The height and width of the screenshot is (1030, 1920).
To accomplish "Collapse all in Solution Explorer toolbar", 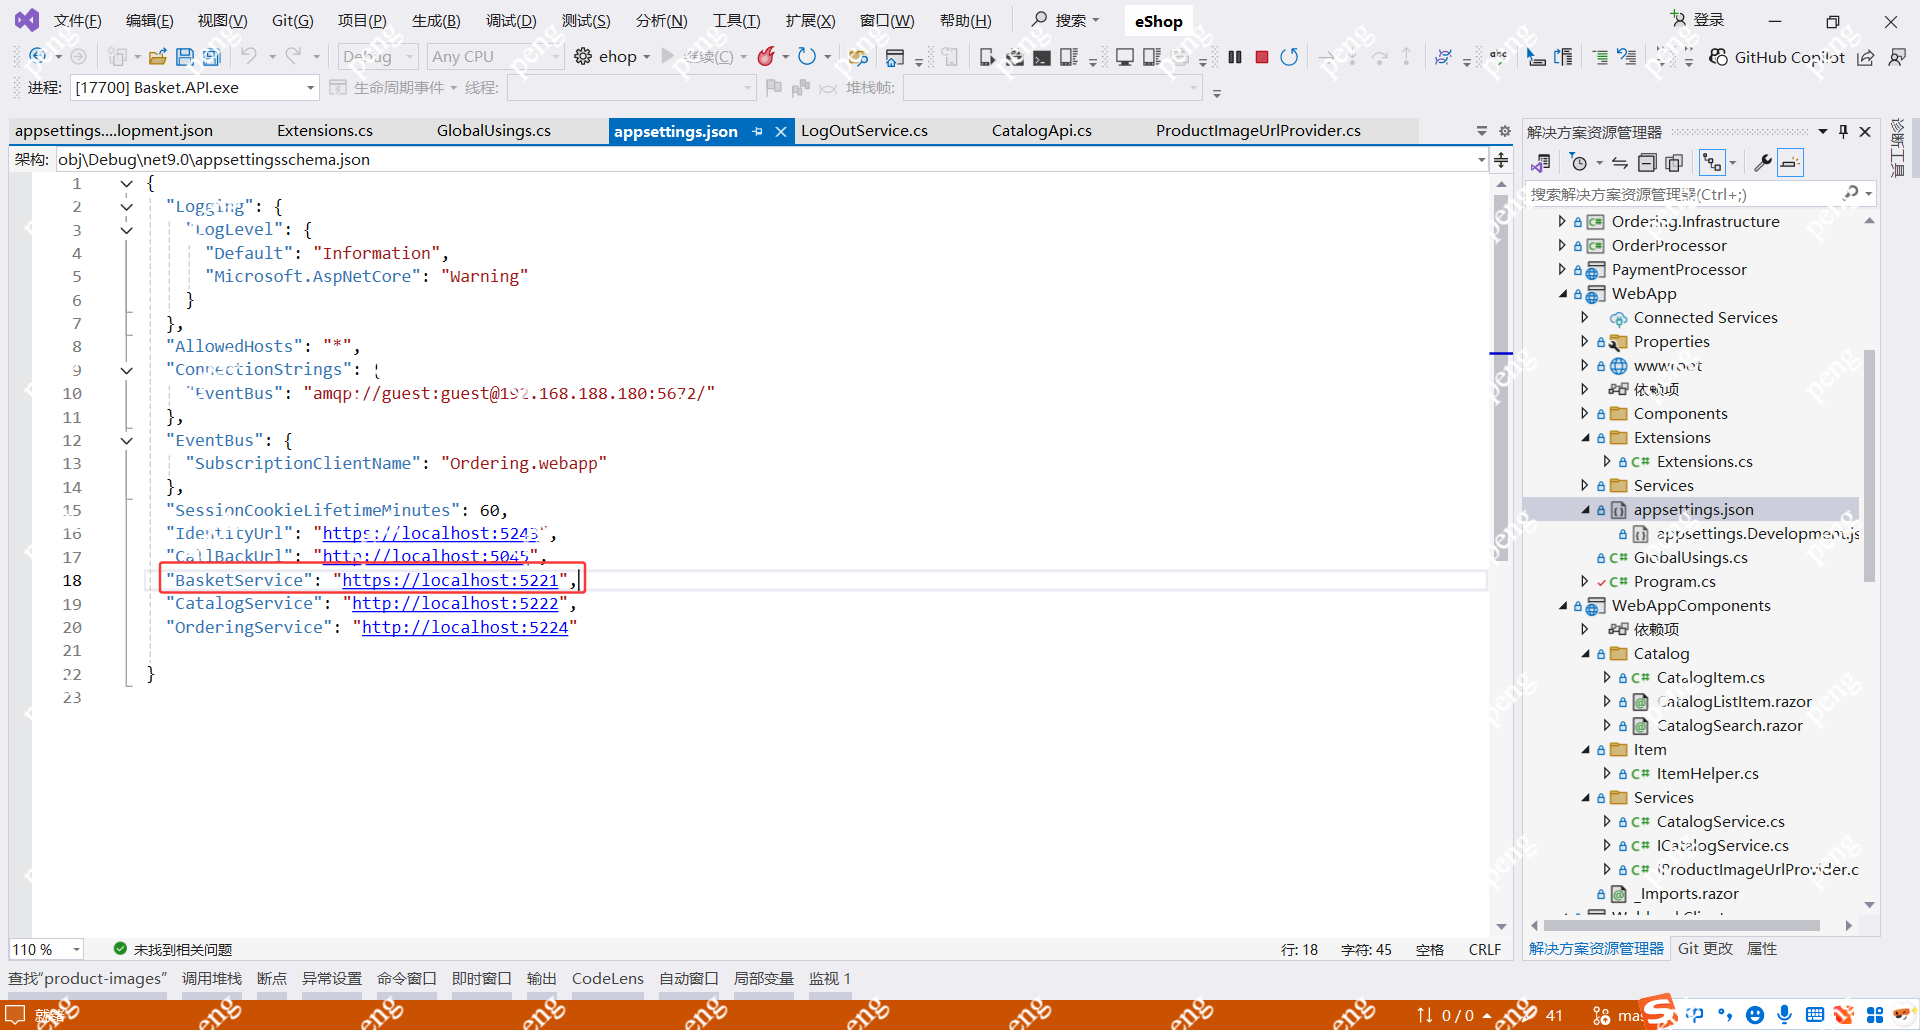I will [1647, 163].
